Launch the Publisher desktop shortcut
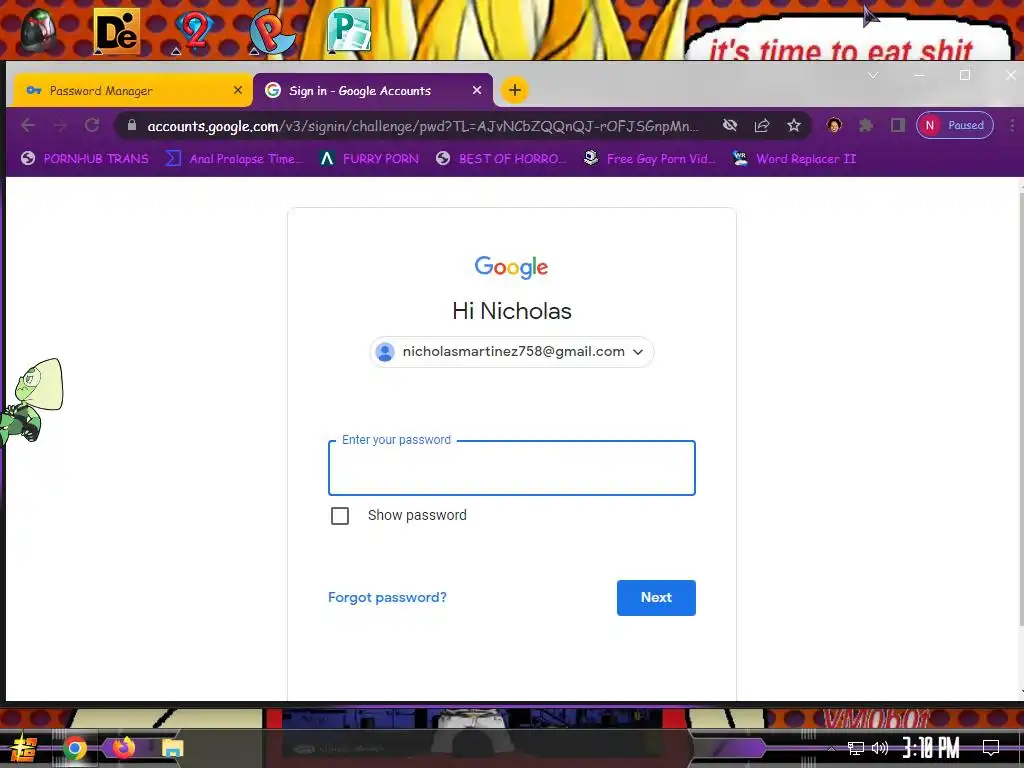 349,30
